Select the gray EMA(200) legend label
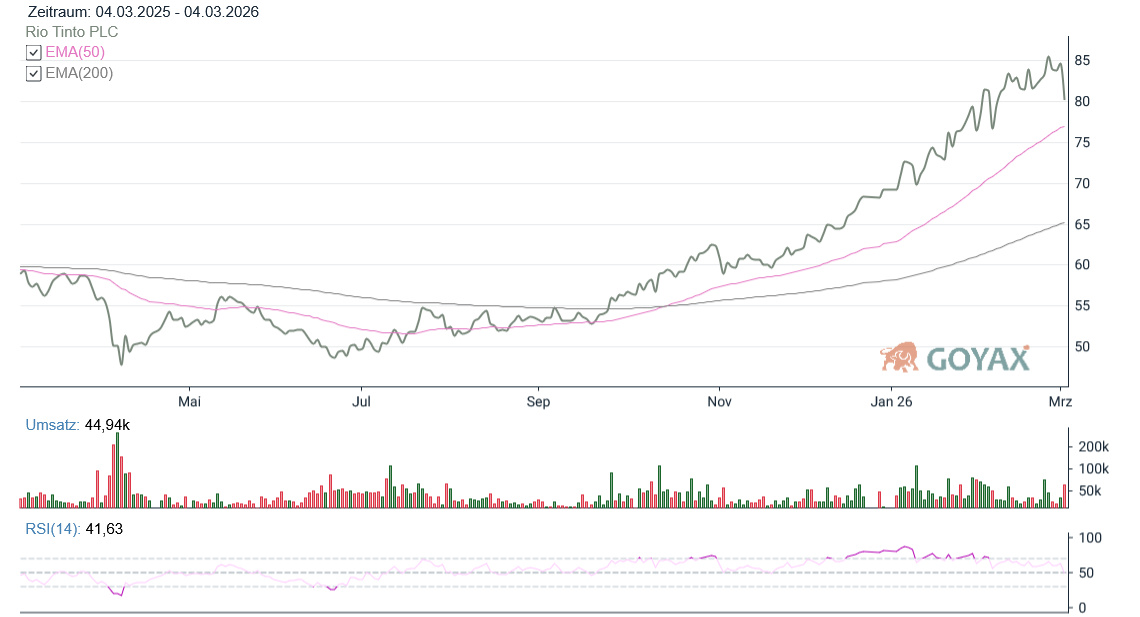 point(79,73)
